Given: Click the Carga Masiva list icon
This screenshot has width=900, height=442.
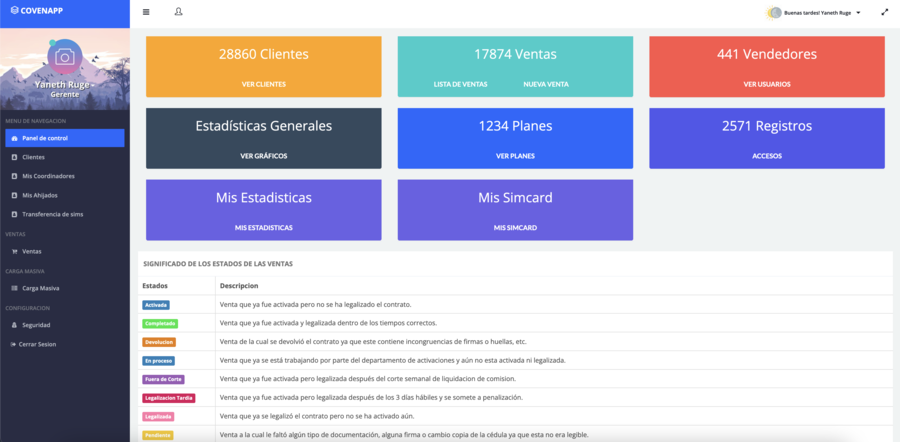Looking at the screenshot, I should click(x=14, y=288).
